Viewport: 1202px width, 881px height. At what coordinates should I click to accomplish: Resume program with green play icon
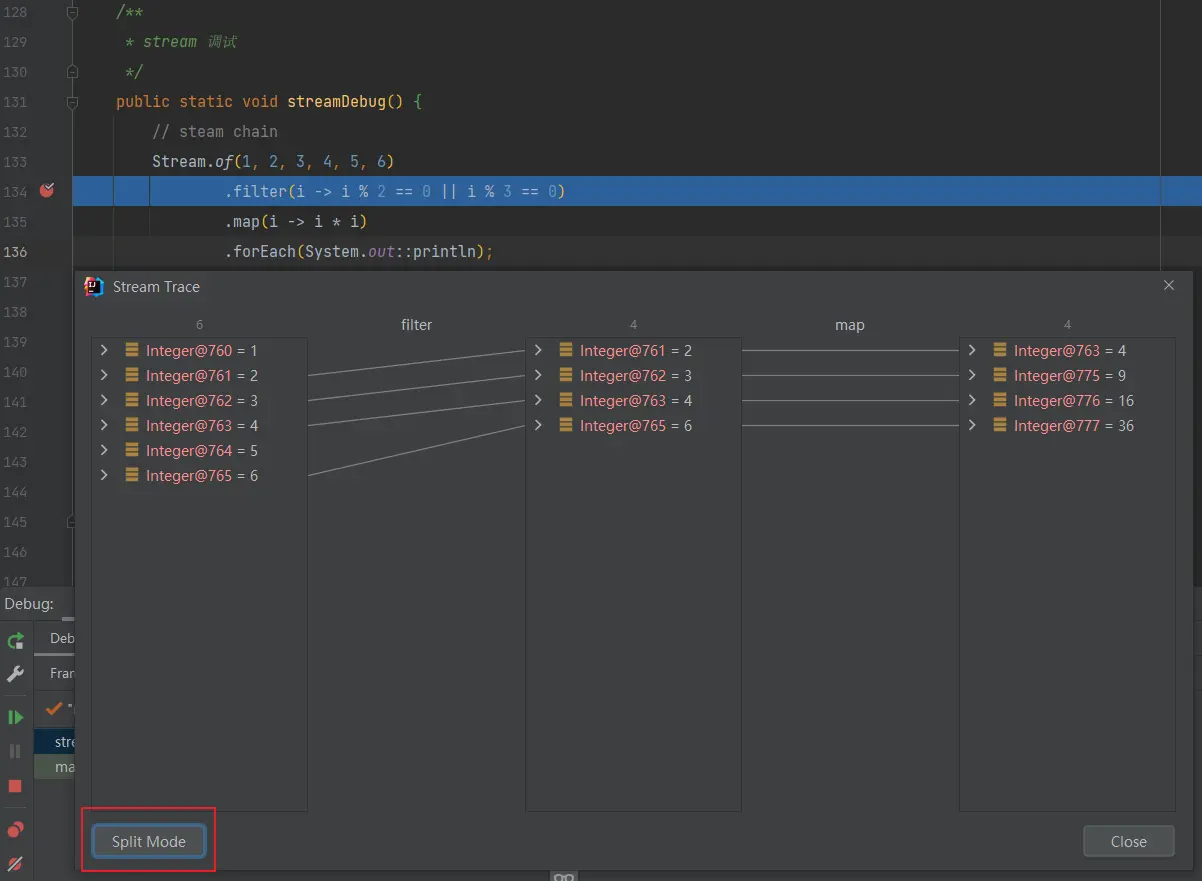(x=15, y=717)
